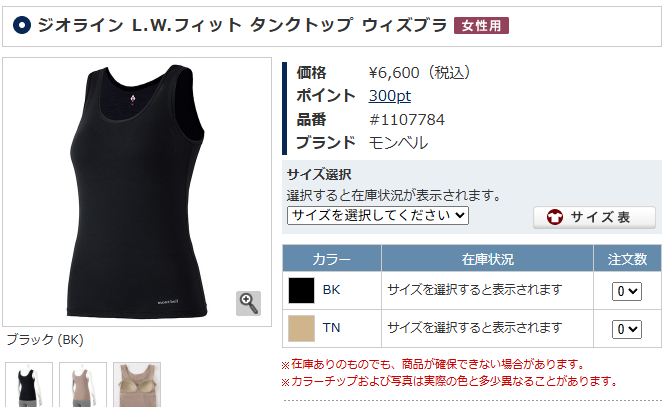Click the 在庫状況 column header
The height and width of the screenshot is (407, 672).
487,259
